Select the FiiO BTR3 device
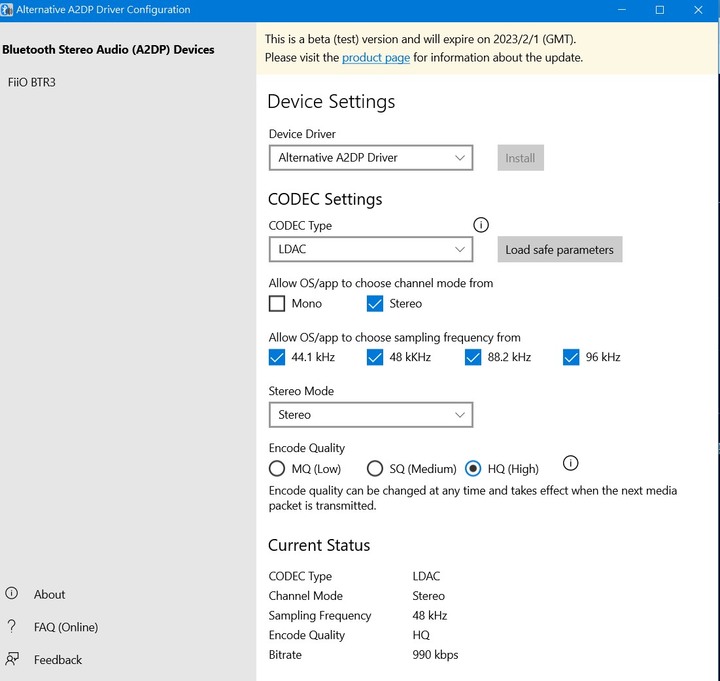 [32, 82]
